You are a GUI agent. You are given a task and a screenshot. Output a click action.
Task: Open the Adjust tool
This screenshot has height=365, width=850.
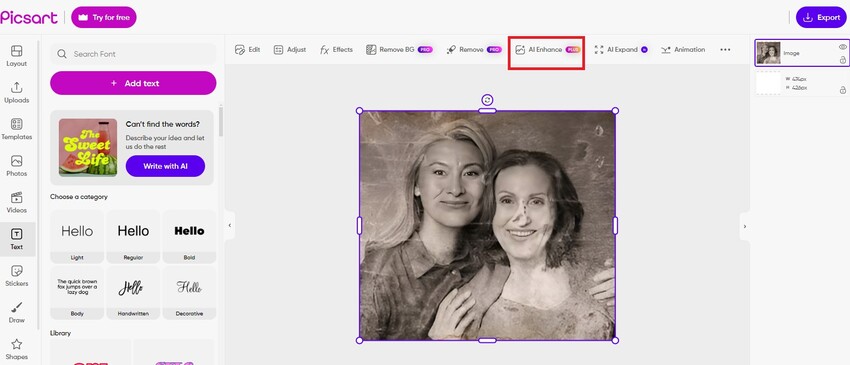[290, 49]
